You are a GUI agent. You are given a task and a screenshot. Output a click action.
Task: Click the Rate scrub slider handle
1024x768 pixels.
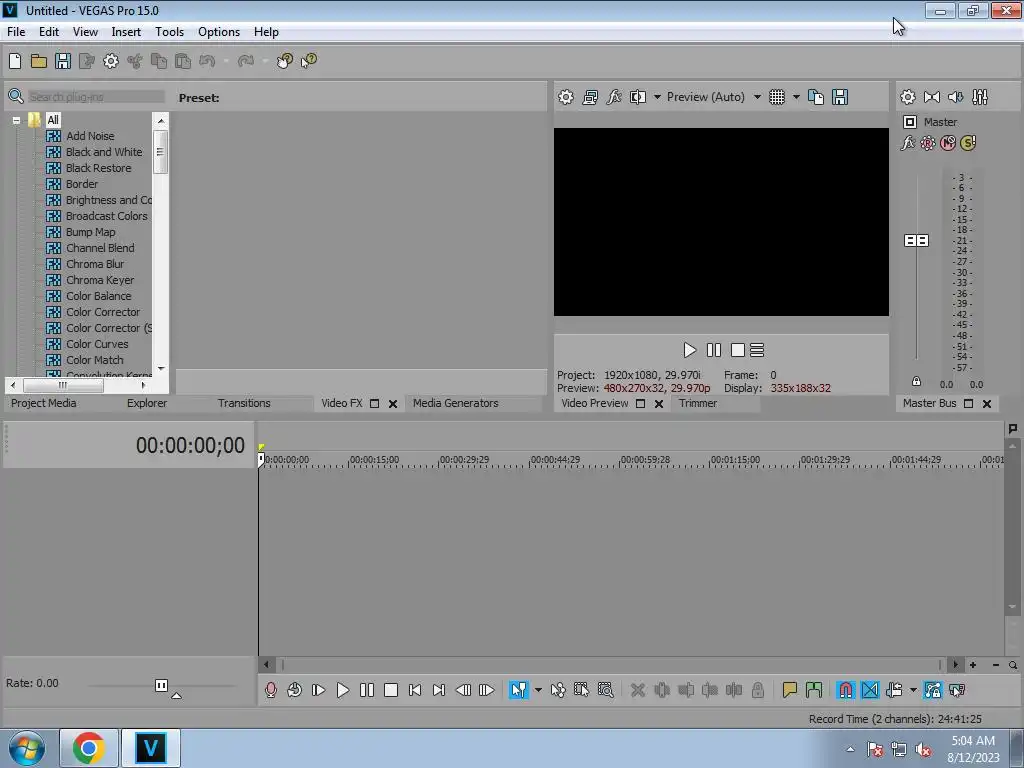coord(161,686)
